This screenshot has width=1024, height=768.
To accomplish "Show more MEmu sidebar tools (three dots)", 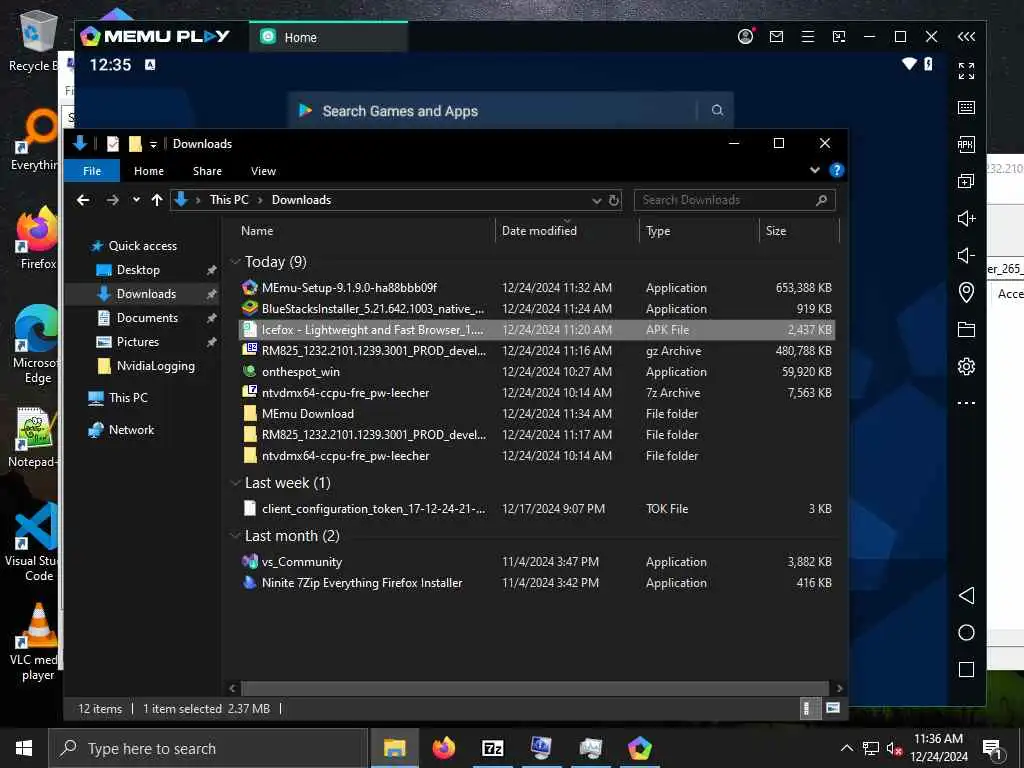I will (966, 403).
